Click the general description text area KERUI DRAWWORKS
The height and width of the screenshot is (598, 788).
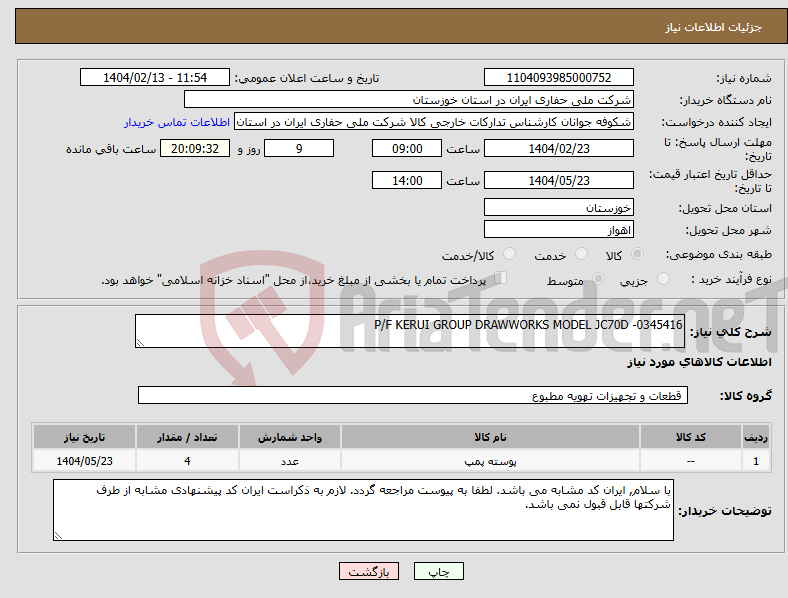tap(410, 331)
